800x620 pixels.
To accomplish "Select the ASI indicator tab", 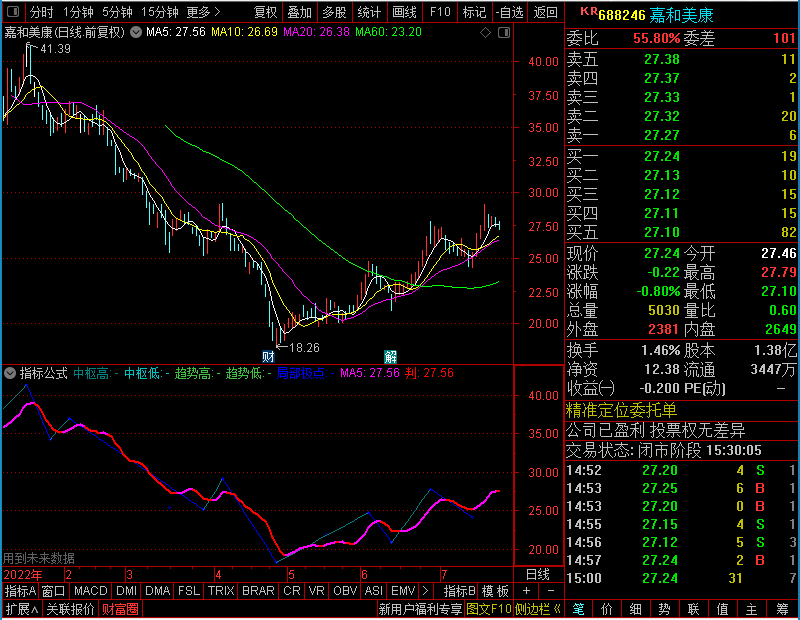I will click(x=373, y=591).
